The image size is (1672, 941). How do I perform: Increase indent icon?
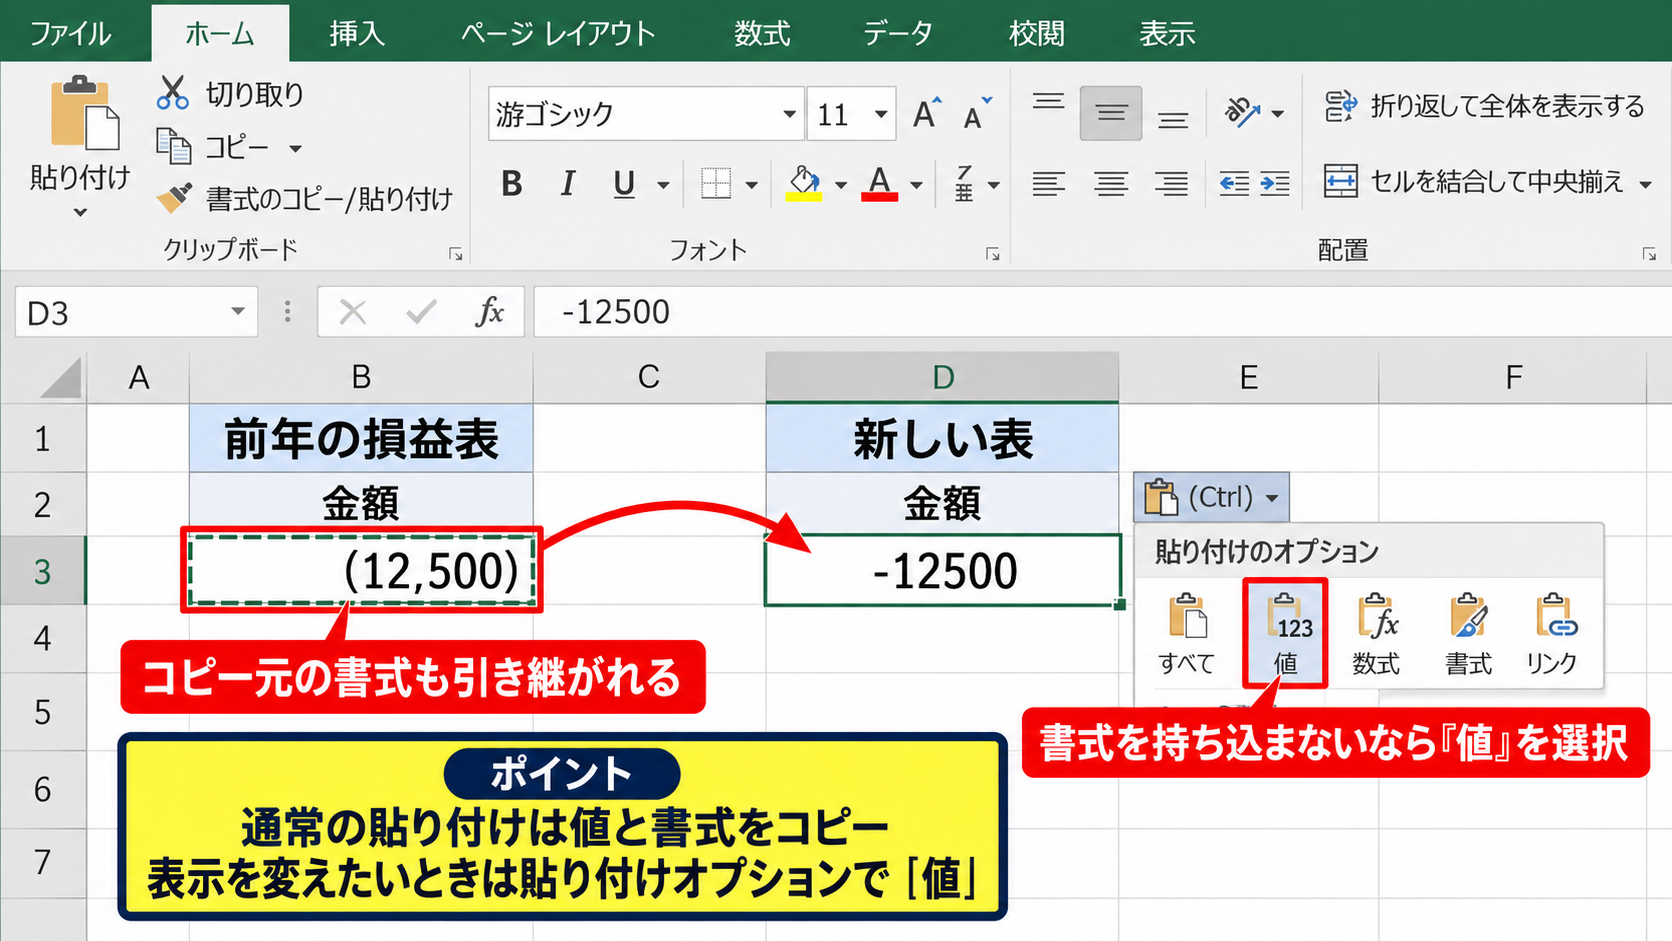coord(1274,184)
